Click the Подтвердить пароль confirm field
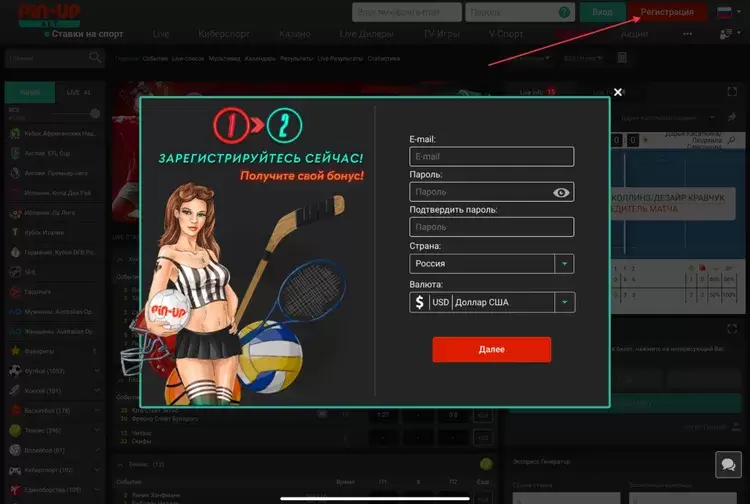The width and height of the screenshot is (750, 504). click(492, 227)
